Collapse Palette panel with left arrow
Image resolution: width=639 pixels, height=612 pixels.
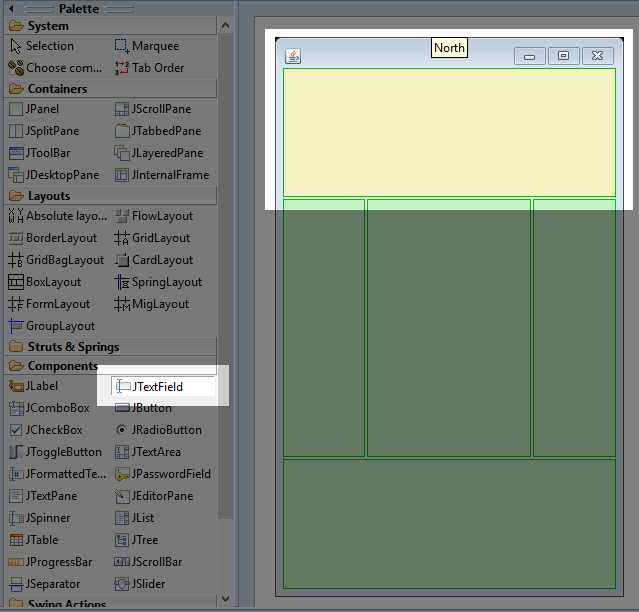(11, 9)
